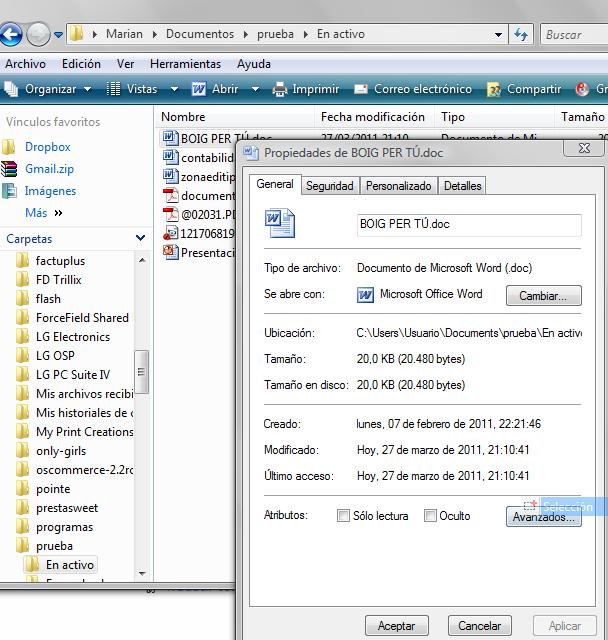The width and height of the screenshot is (608, 640).
Task: Expand the address bar history dropdown
Action: (x=498, y=35)
